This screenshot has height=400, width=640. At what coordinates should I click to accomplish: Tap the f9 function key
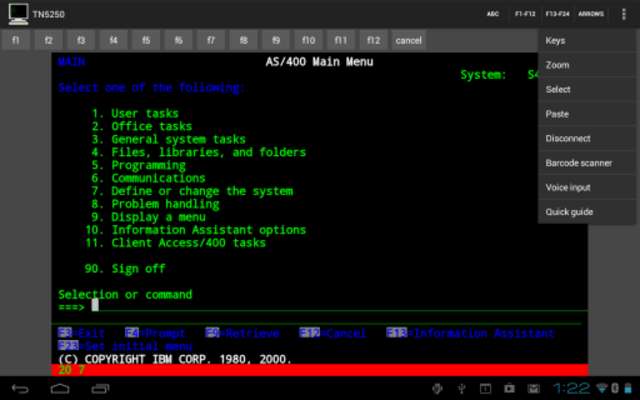click(276, 40)
